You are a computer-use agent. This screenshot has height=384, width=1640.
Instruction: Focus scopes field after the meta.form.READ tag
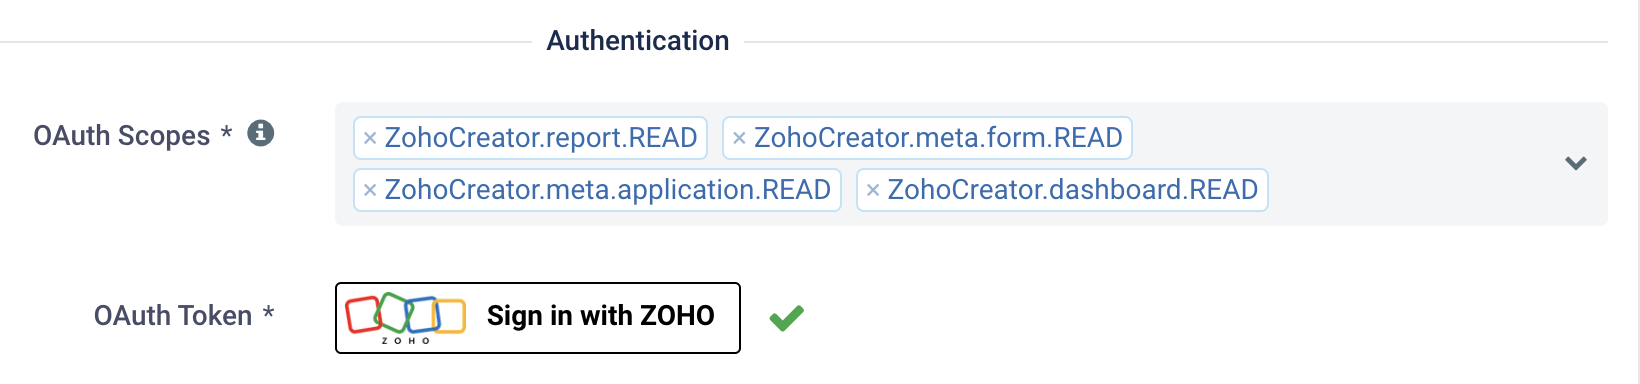(1340, 138)
